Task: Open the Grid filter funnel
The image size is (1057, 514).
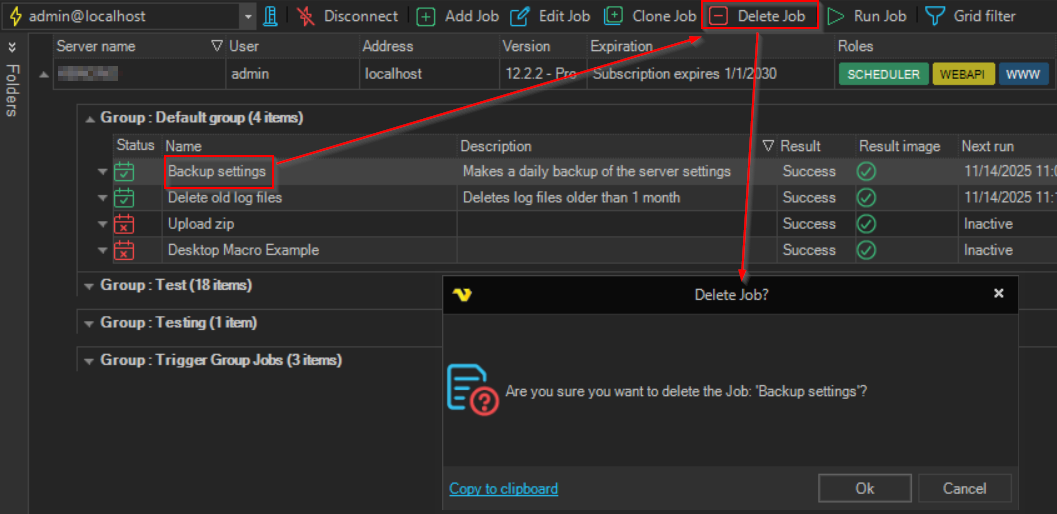Action: coord(934,16)
